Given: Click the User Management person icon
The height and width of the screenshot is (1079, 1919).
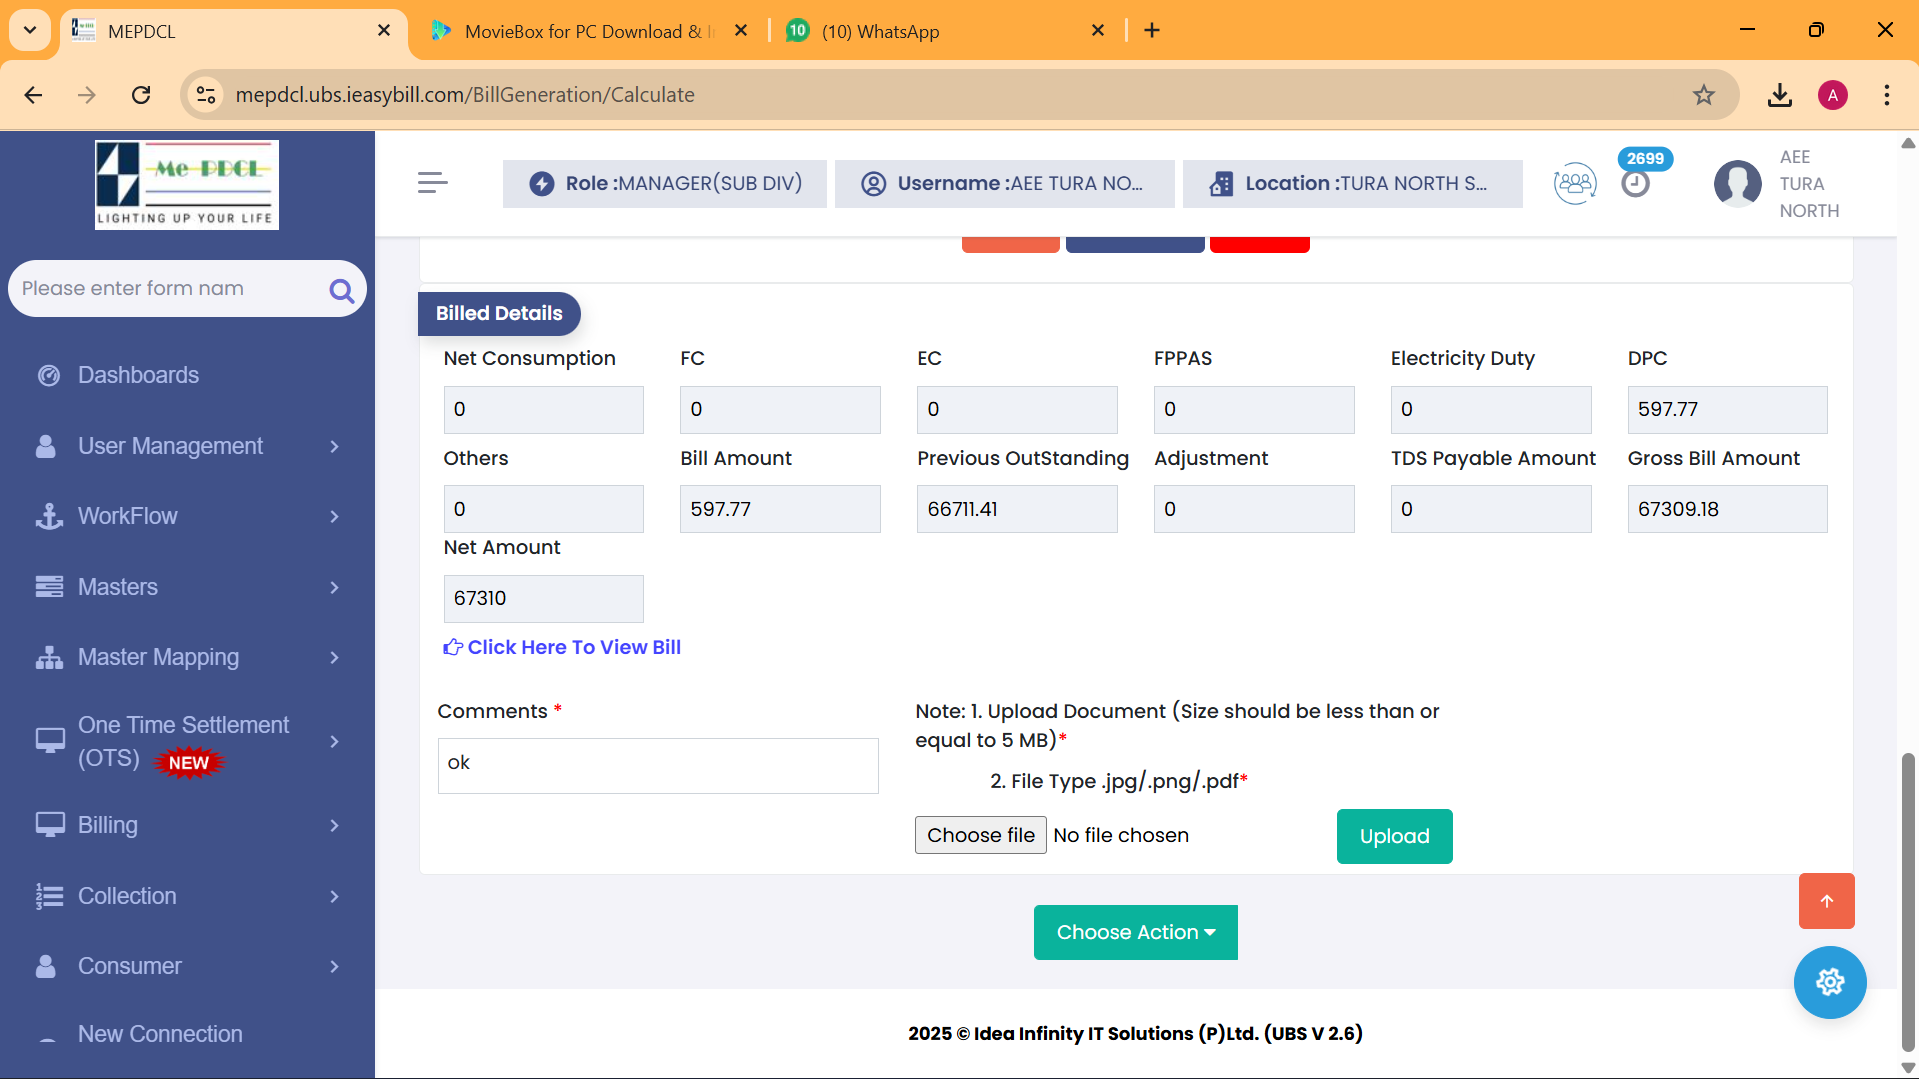Looking at the screenshot, I should click(x=46, y=446).
